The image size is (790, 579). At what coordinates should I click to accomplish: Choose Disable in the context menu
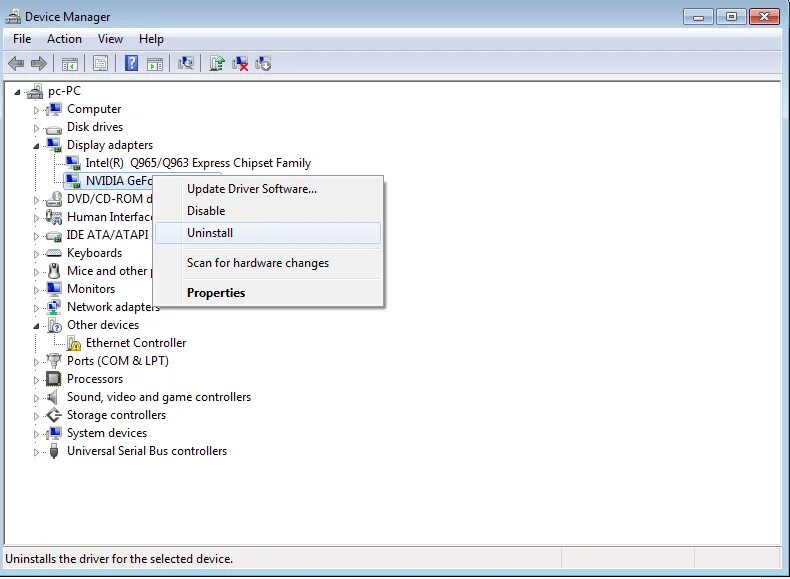[268, 211]
